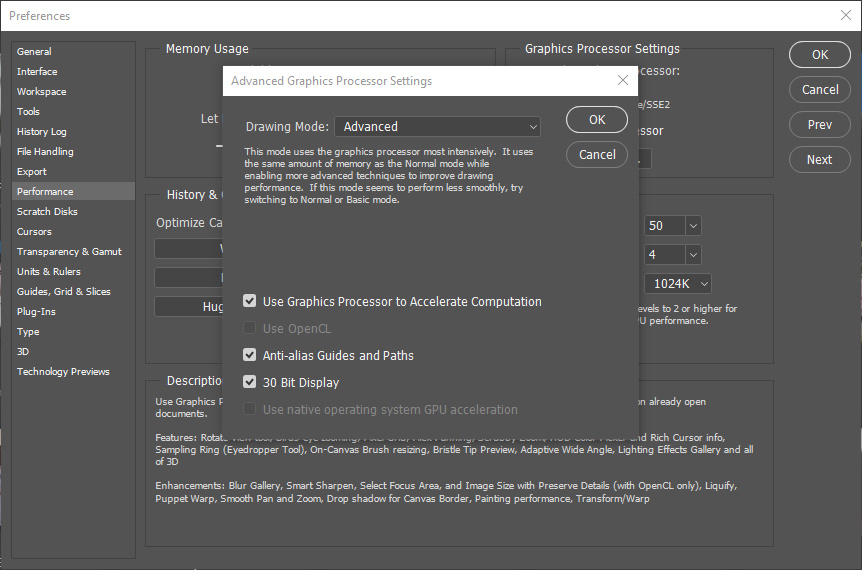862x570 pixels.
Task: Click Cancel in Advanced Graphics Processor dialog
Action: pos(597,154)
